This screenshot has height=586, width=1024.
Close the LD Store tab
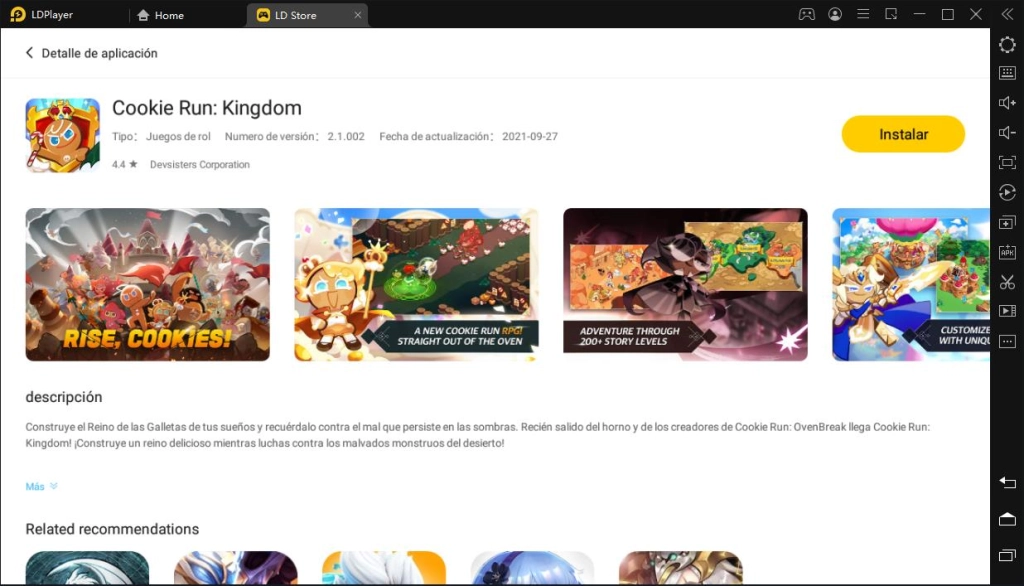pos(357,15)
